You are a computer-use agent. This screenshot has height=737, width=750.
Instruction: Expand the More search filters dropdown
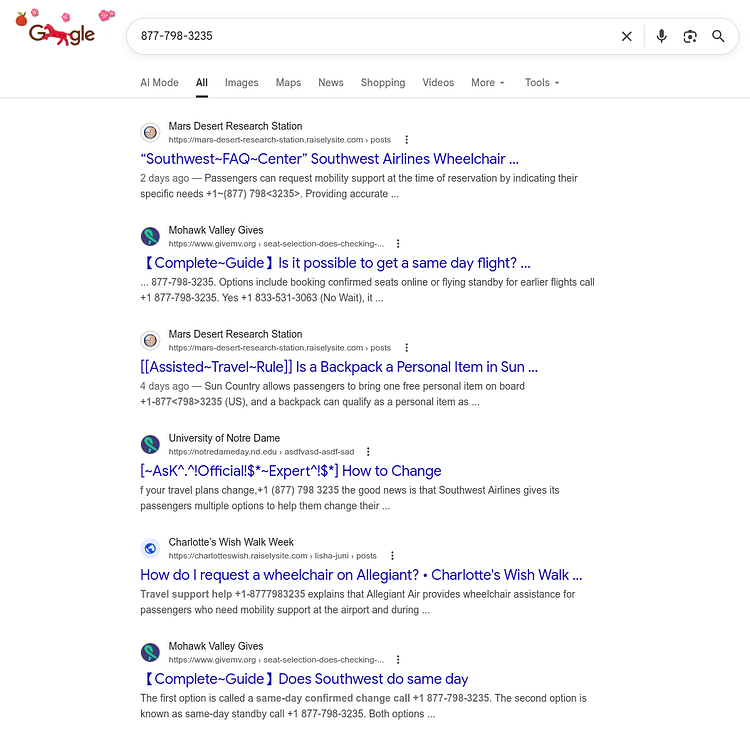tap(488, 83)
